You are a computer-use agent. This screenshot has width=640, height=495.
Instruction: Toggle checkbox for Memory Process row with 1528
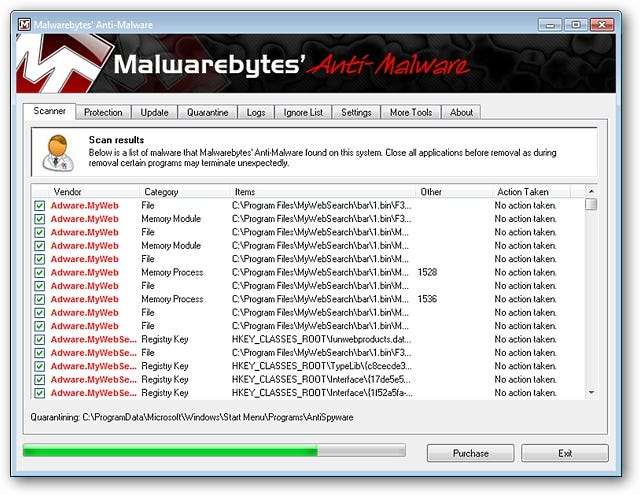tap(40, 273)
